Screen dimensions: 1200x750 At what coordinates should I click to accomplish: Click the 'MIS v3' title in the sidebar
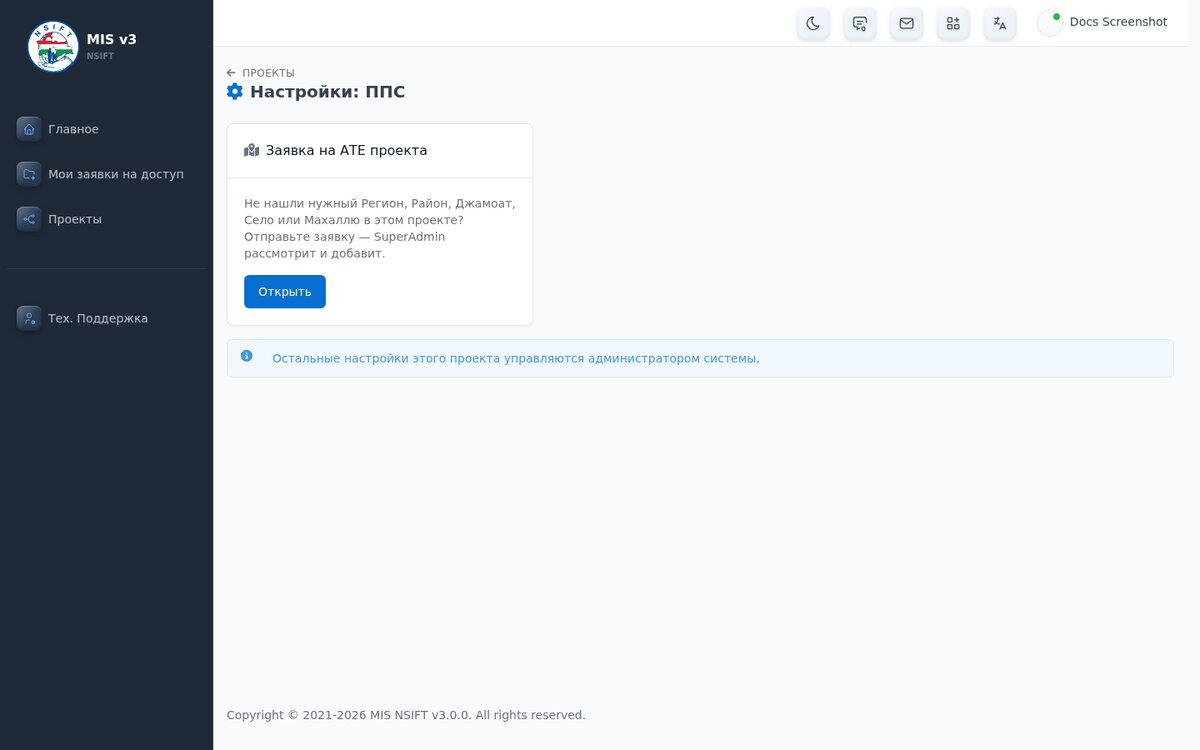pos(112,39)
